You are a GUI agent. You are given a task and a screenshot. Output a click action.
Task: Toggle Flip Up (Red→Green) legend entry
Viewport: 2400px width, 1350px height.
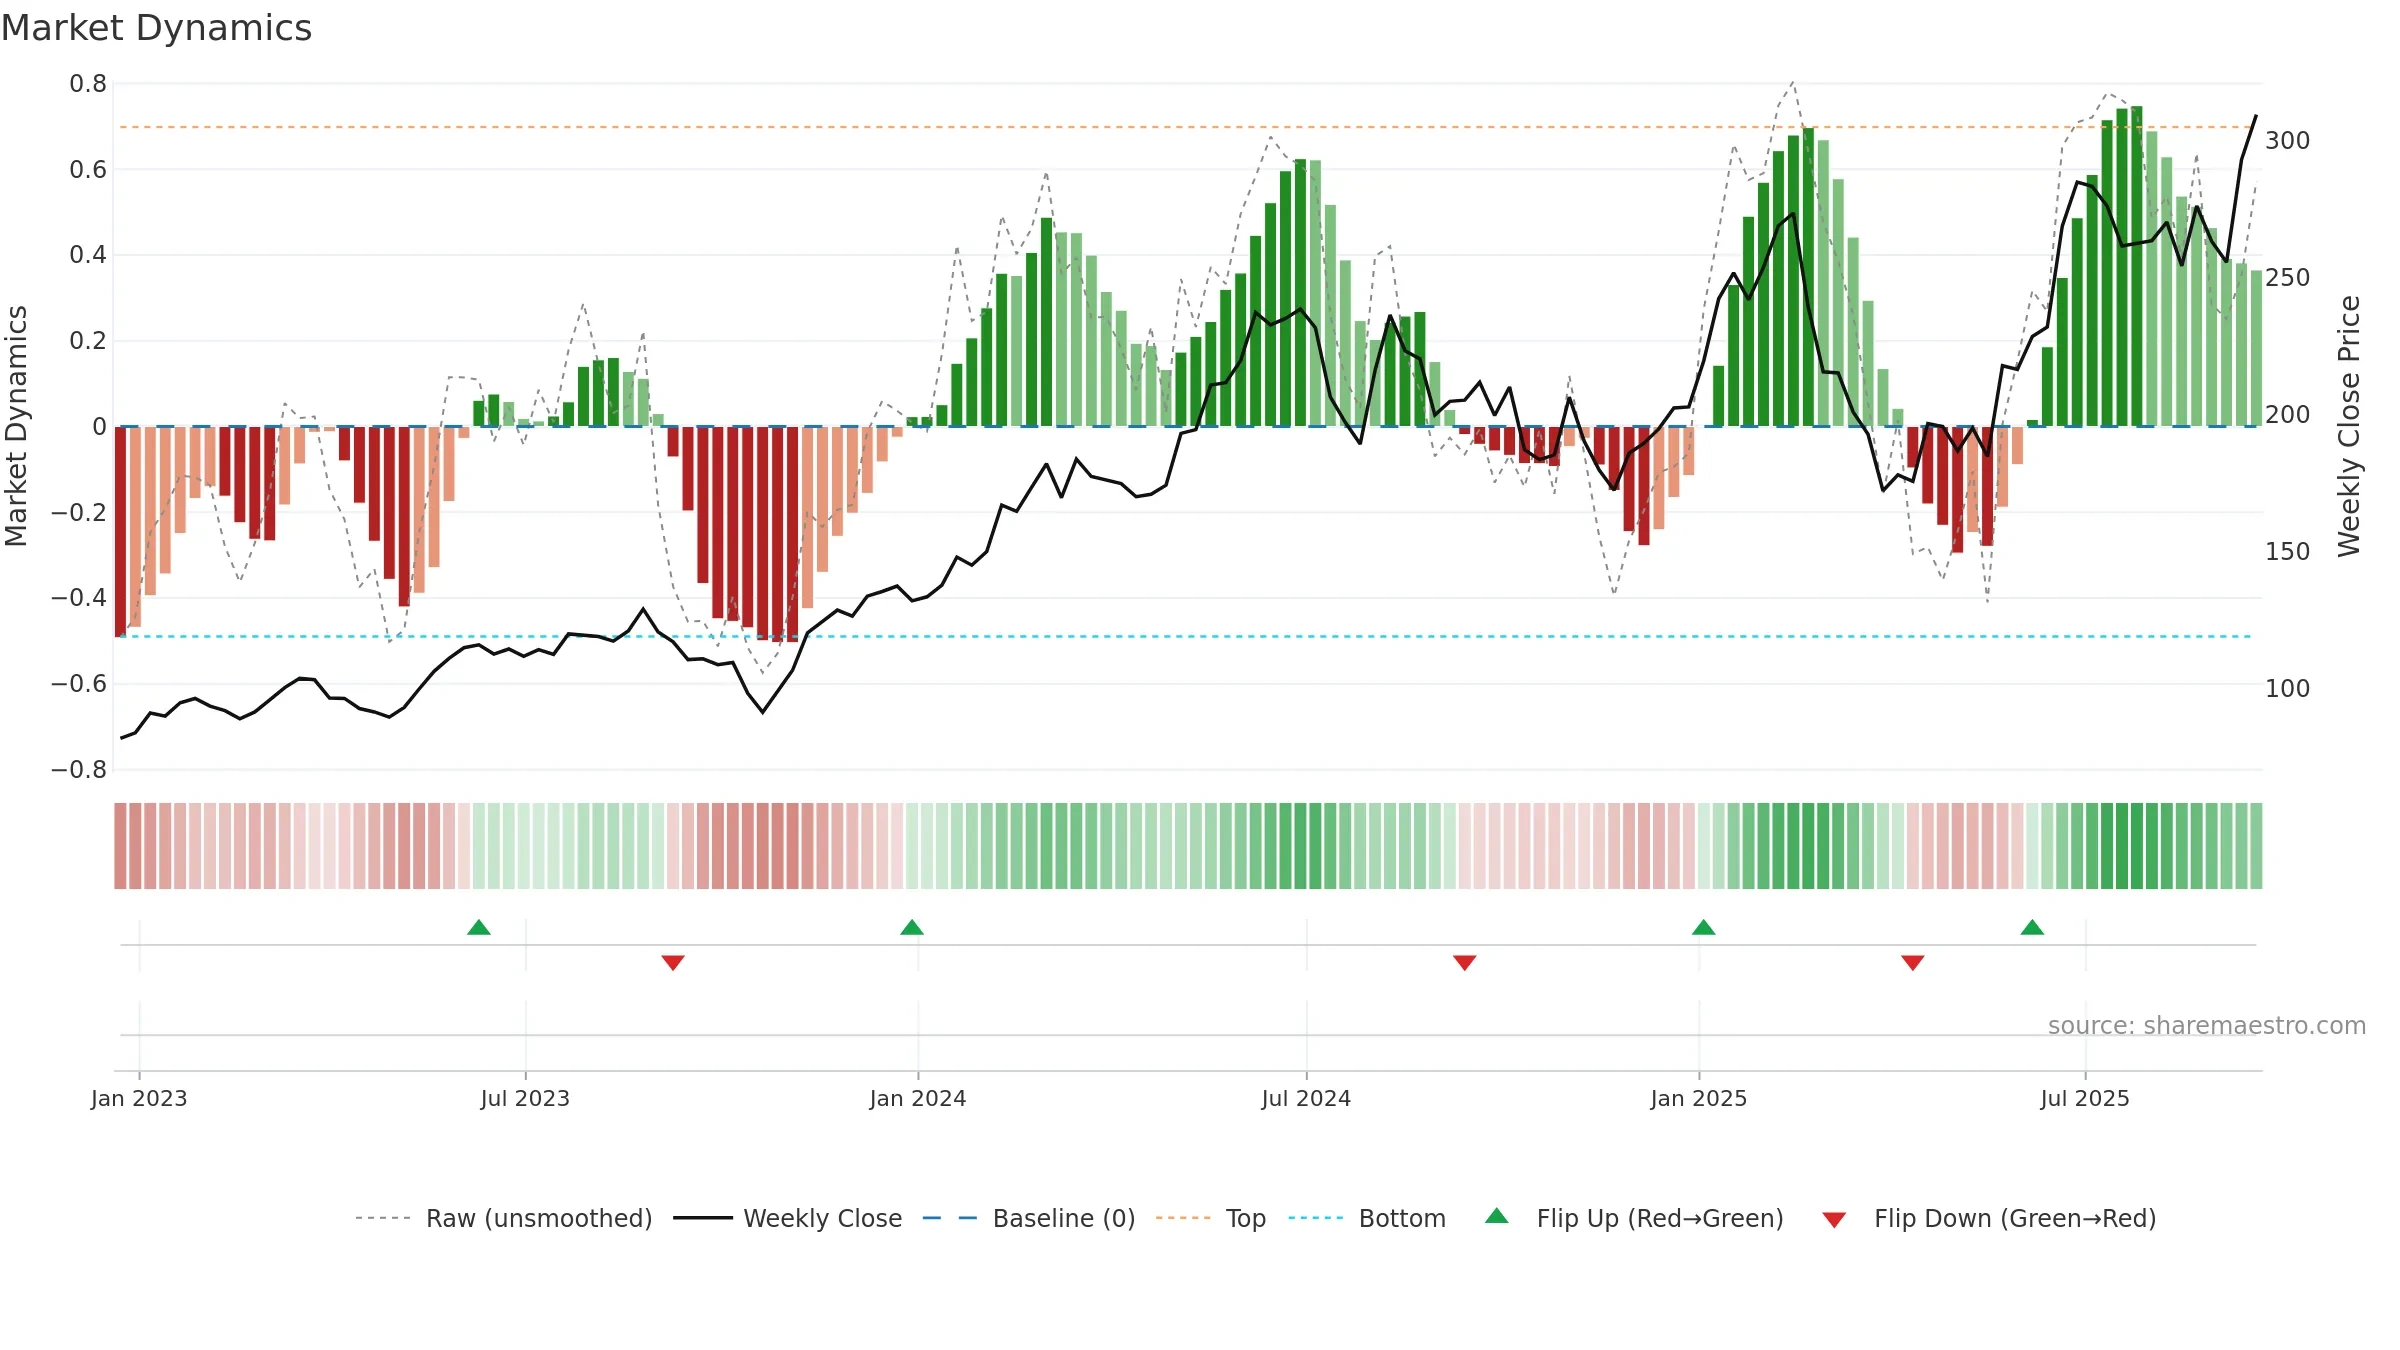coord(1633,1218)
